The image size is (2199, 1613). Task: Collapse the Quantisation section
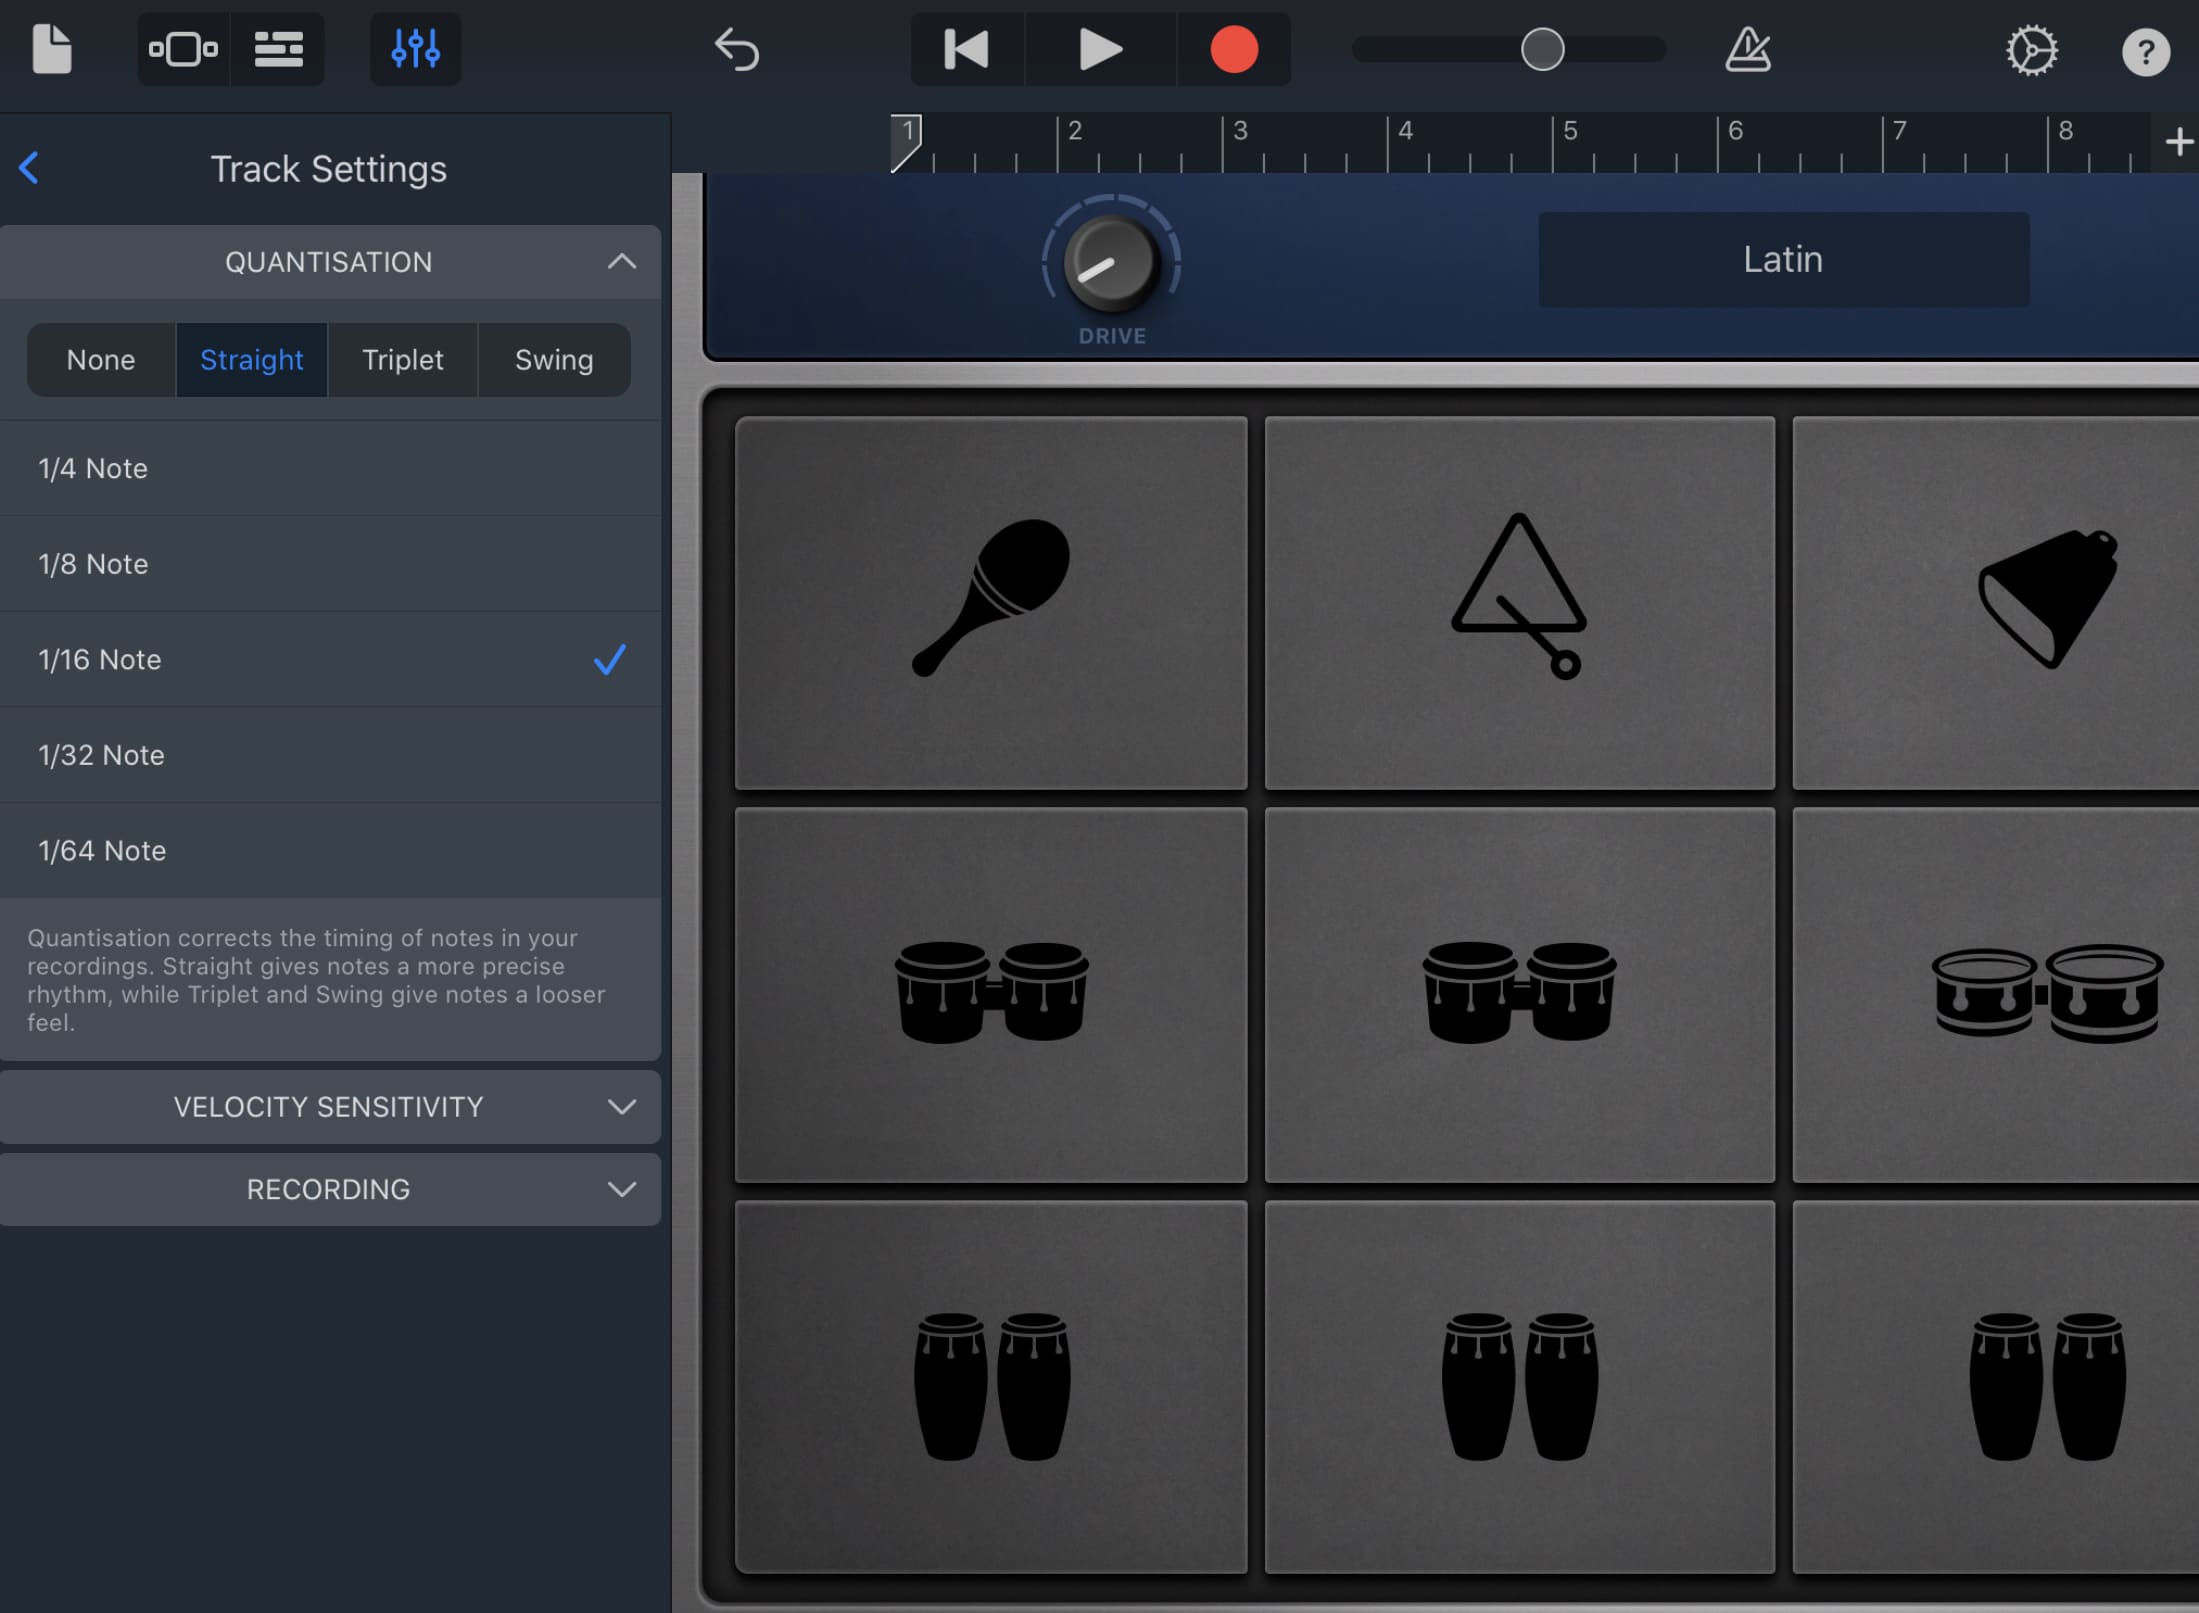[622, 261]
